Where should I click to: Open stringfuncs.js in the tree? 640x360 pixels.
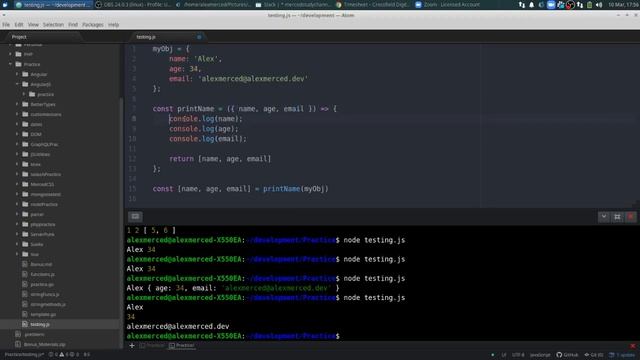(45, 295)
